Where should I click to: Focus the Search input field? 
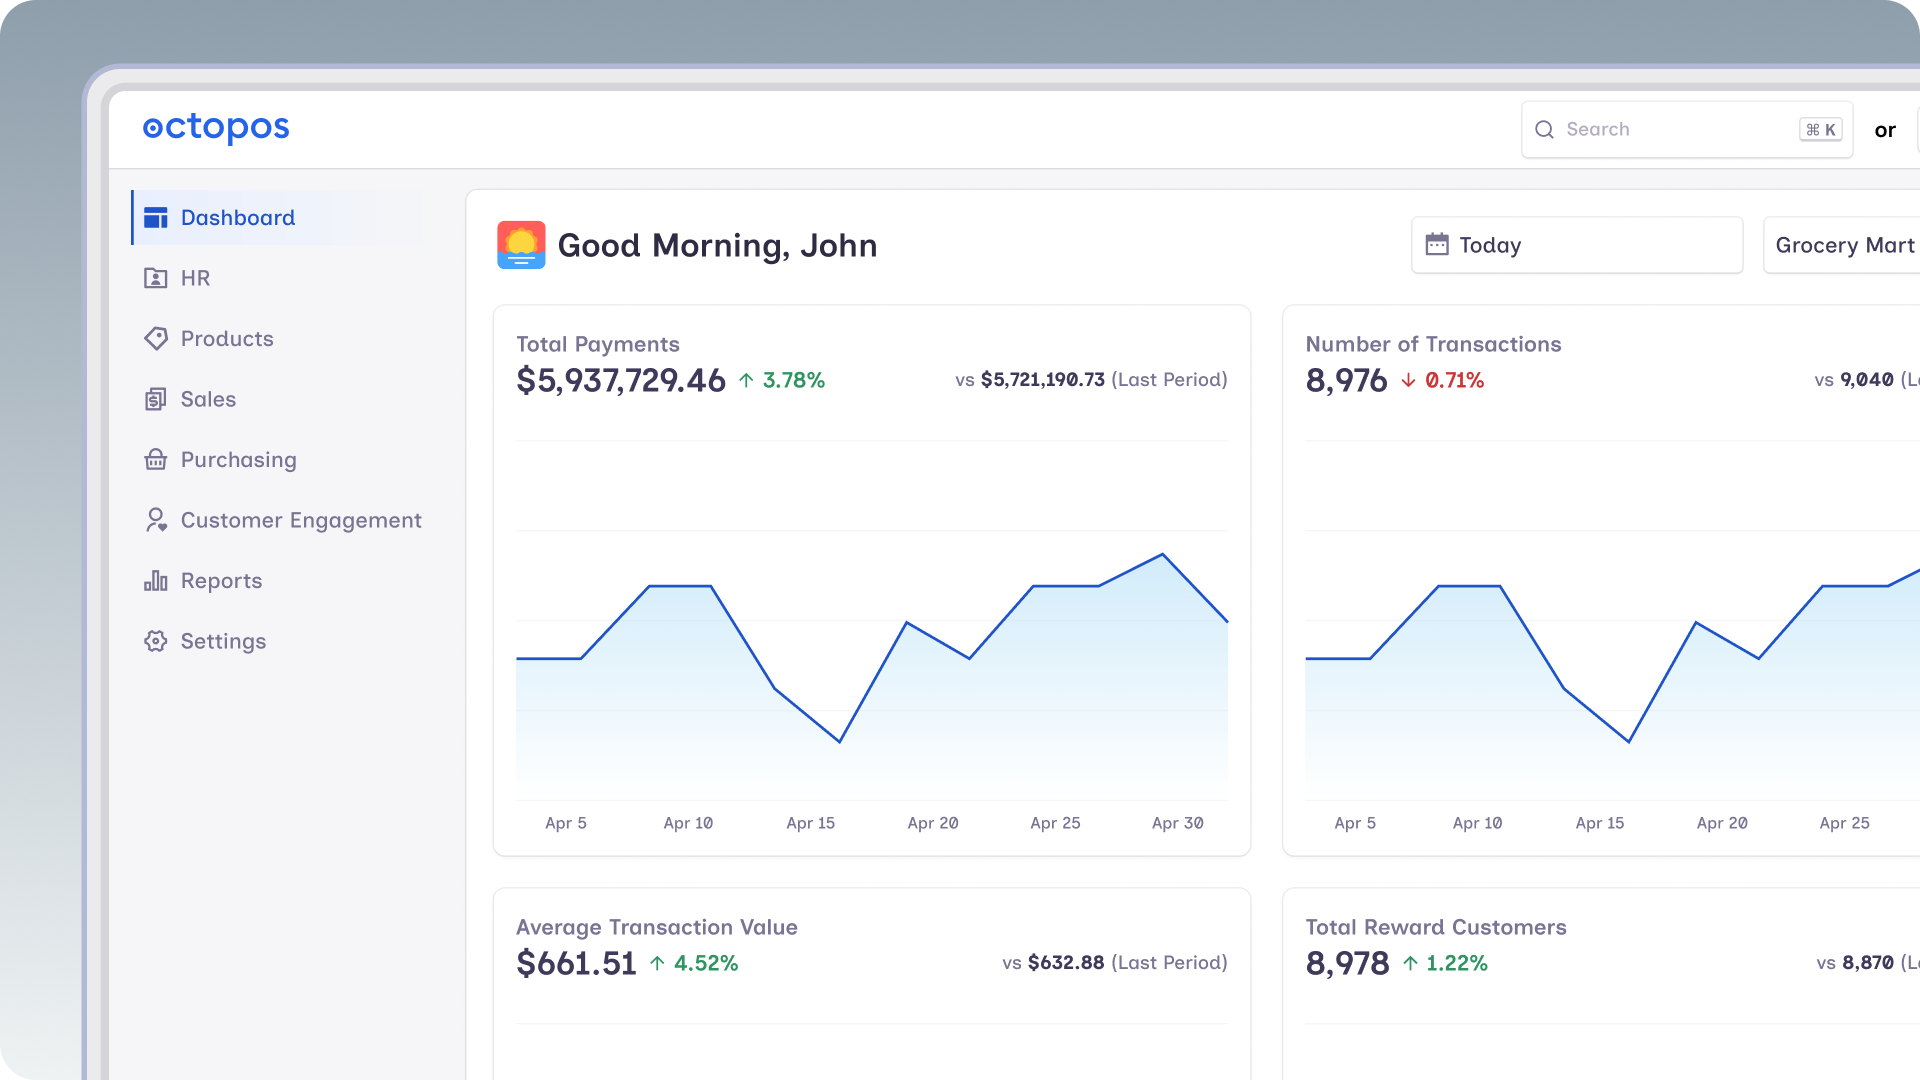(x=1687, y=130)
